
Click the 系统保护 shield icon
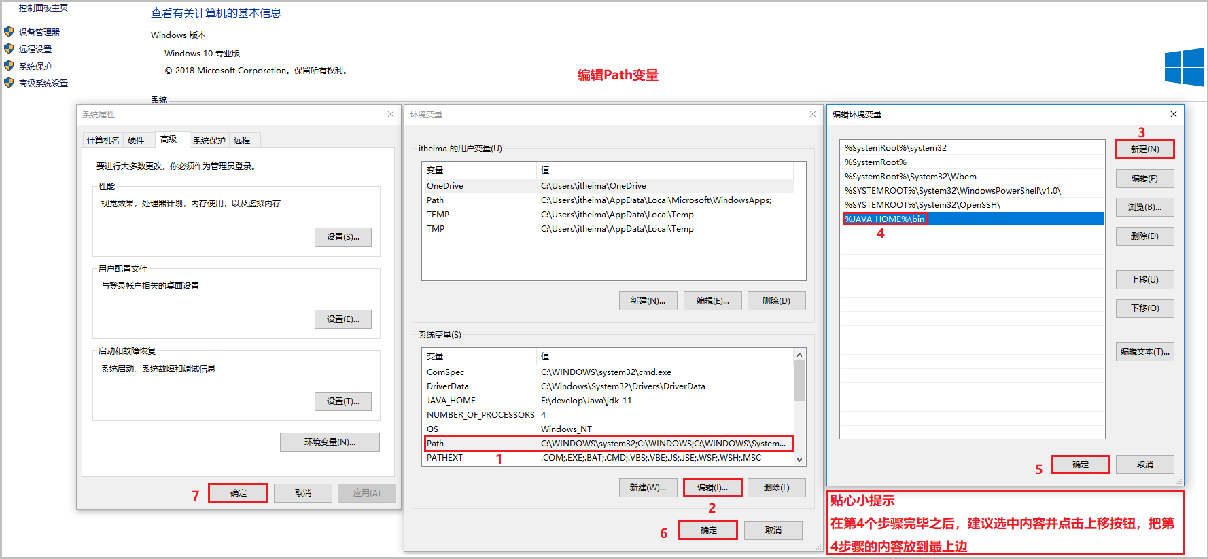coord(9,65)
